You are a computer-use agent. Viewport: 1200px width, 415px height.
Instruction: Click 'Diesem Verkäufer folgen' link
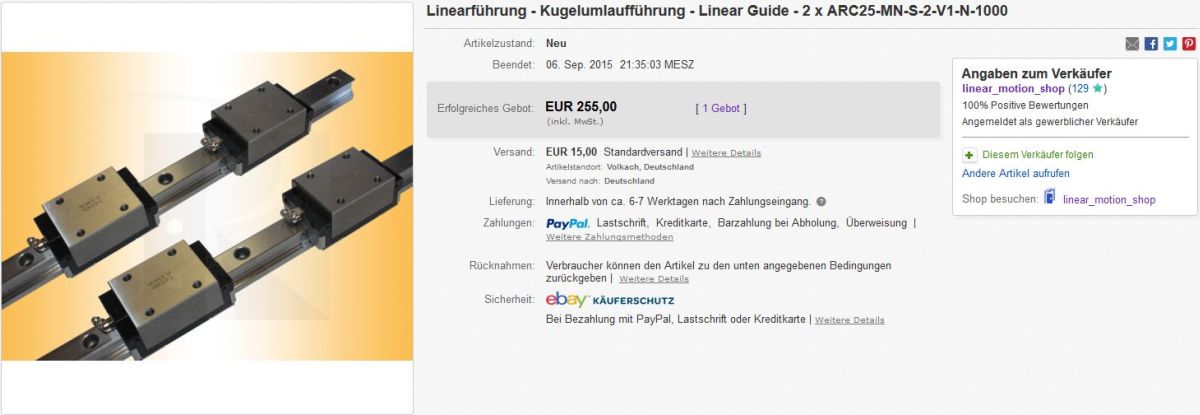click(x=1038, y=155)
